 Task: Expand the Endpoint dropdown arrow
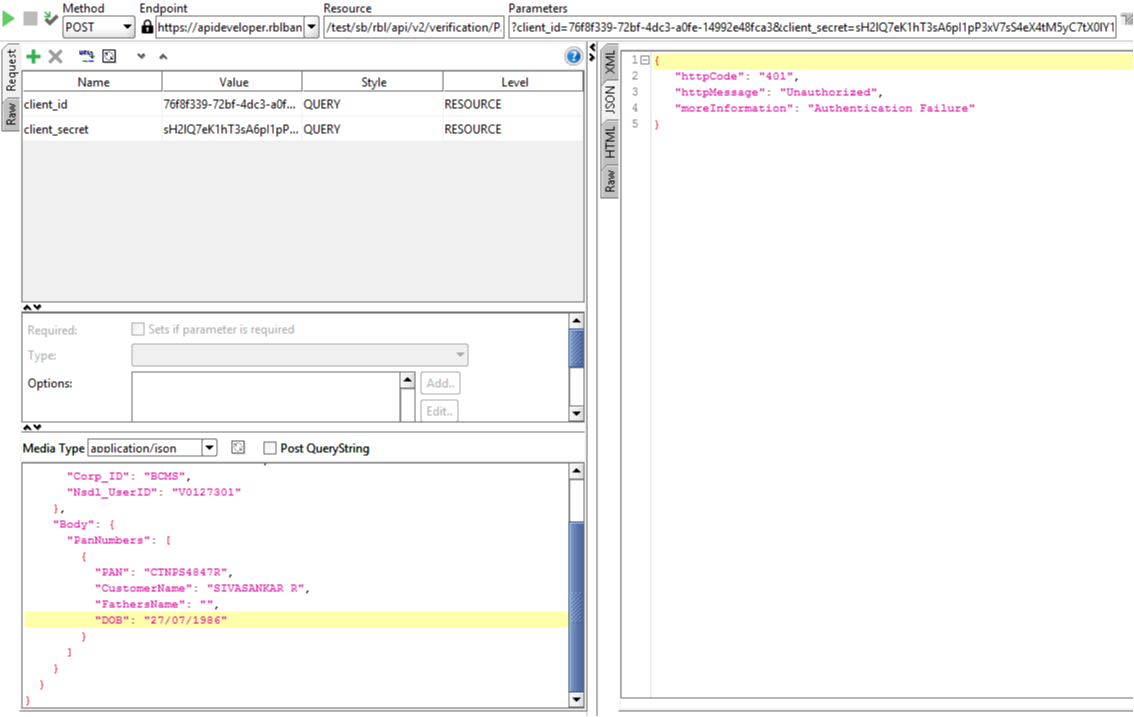click(x=312, y=27)
